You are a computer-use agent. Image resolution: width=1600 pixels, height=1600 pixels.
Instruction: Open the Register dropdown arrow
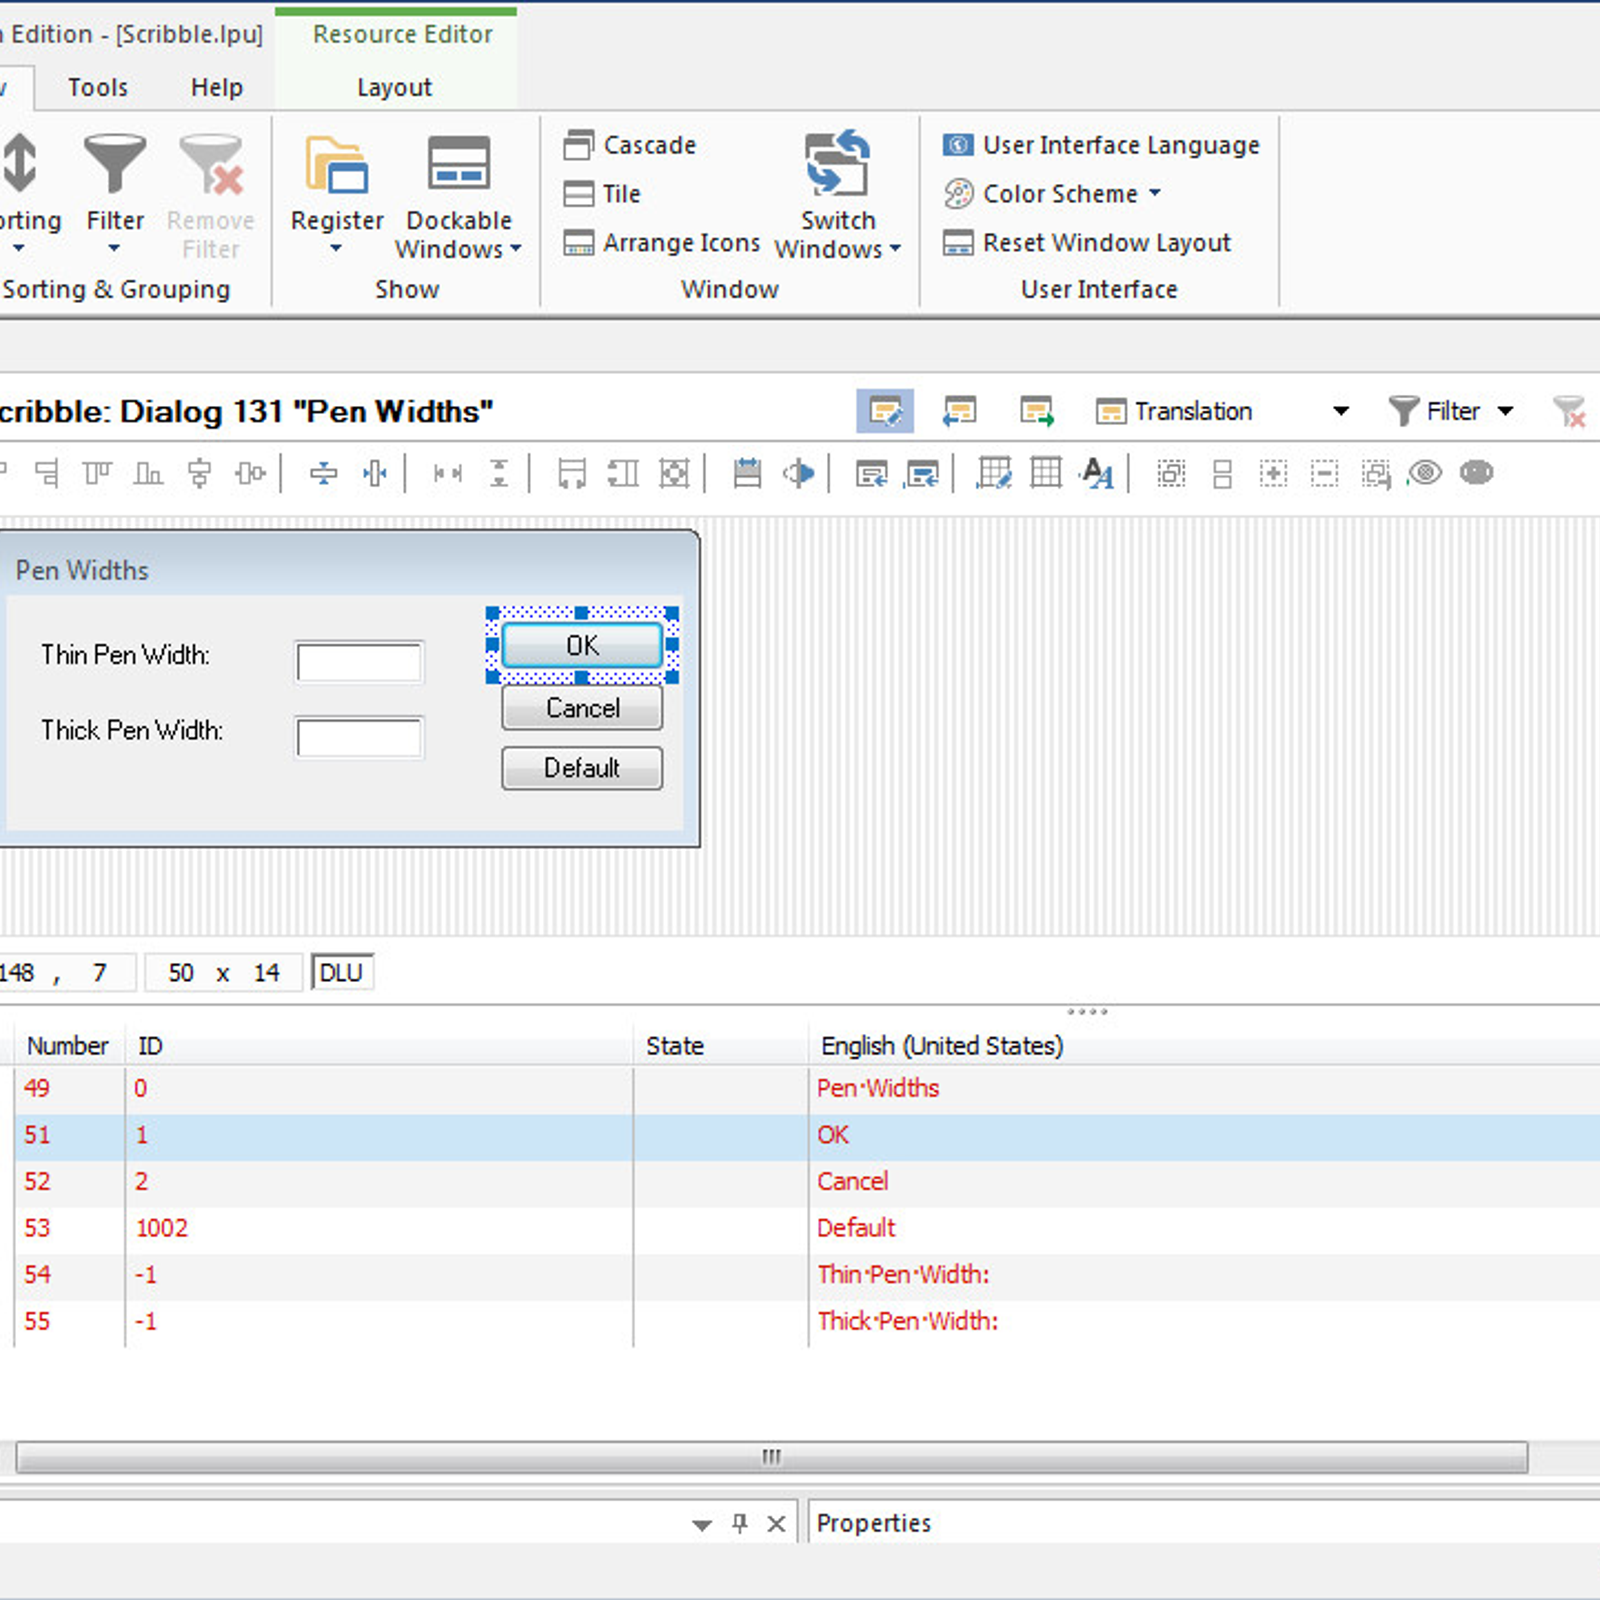(336, 248)
